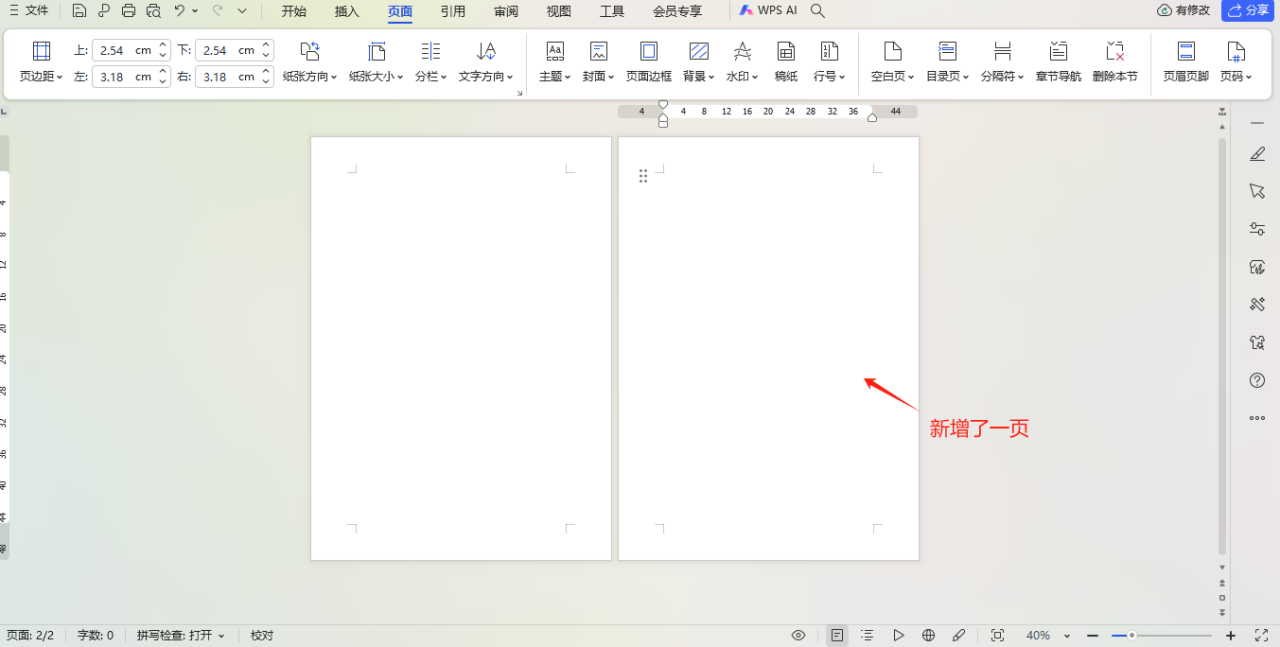Click the zoom in plus button
Screen dimensions: 1280x647
click(x=1230, y=635)
